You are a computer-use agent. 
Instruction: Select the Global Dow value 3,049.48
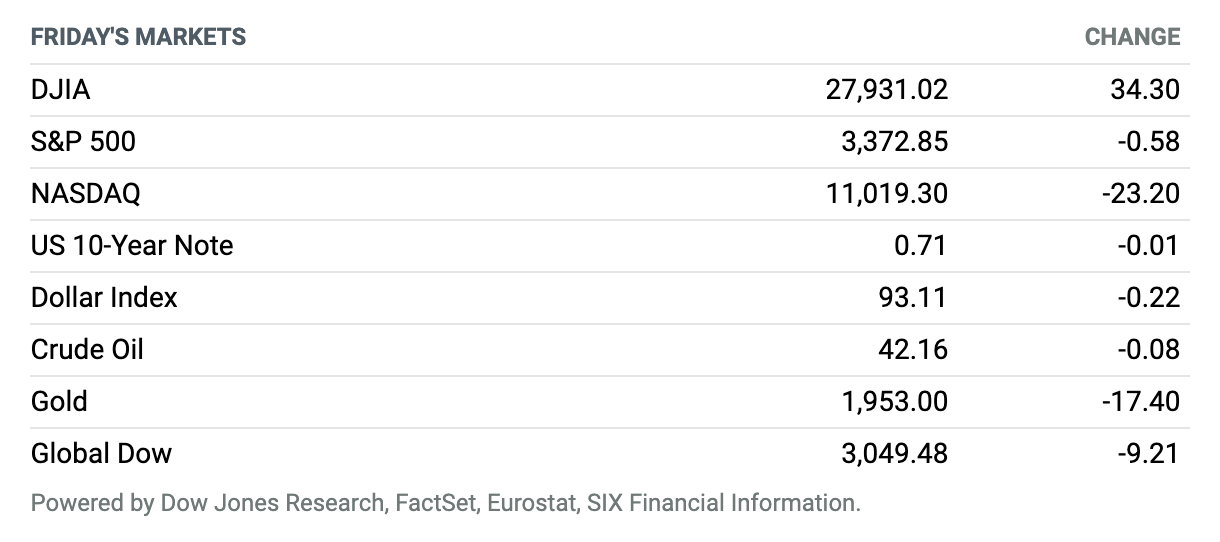point(895,454)
